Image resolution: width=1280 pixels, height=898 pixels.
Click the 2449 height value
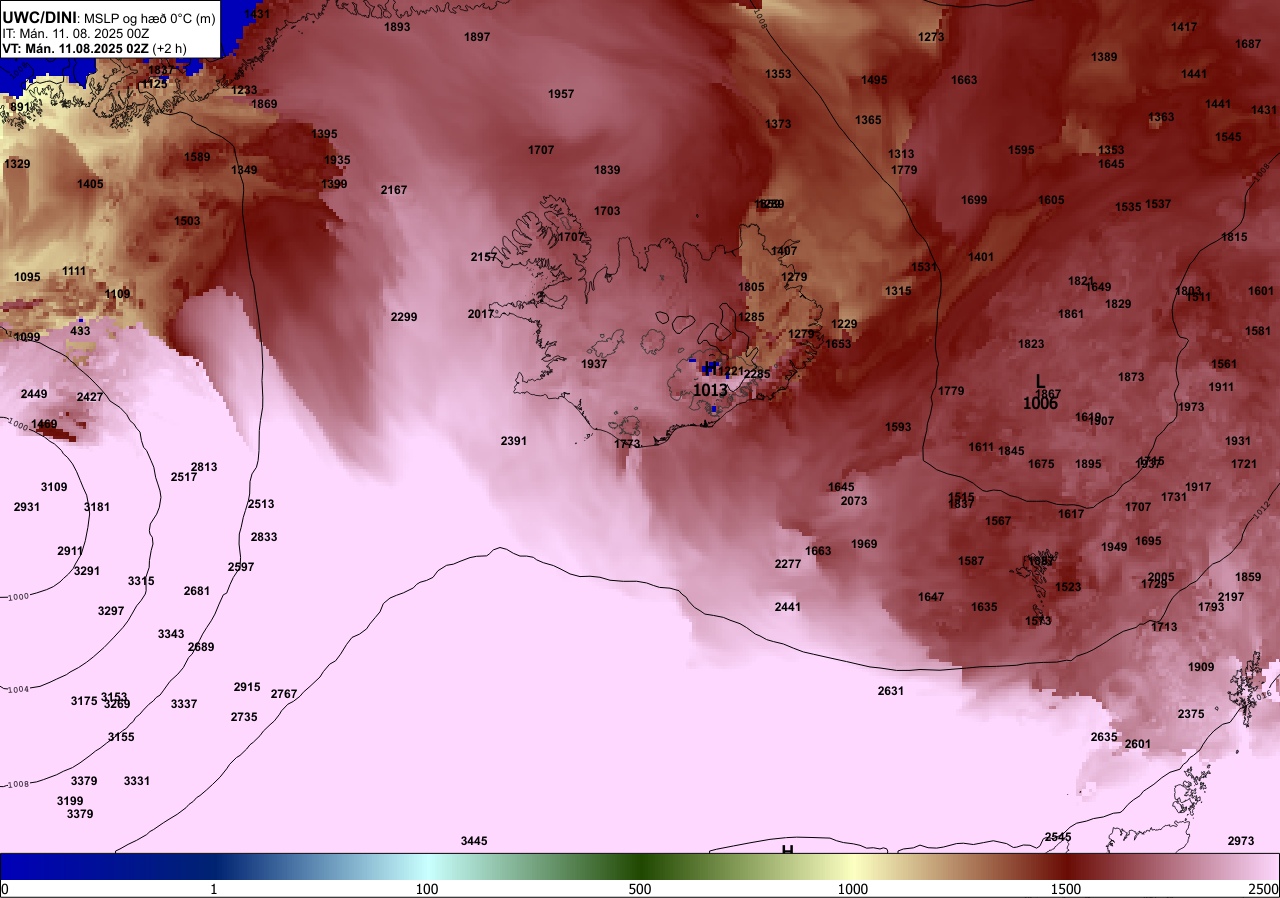pos(34,394)
